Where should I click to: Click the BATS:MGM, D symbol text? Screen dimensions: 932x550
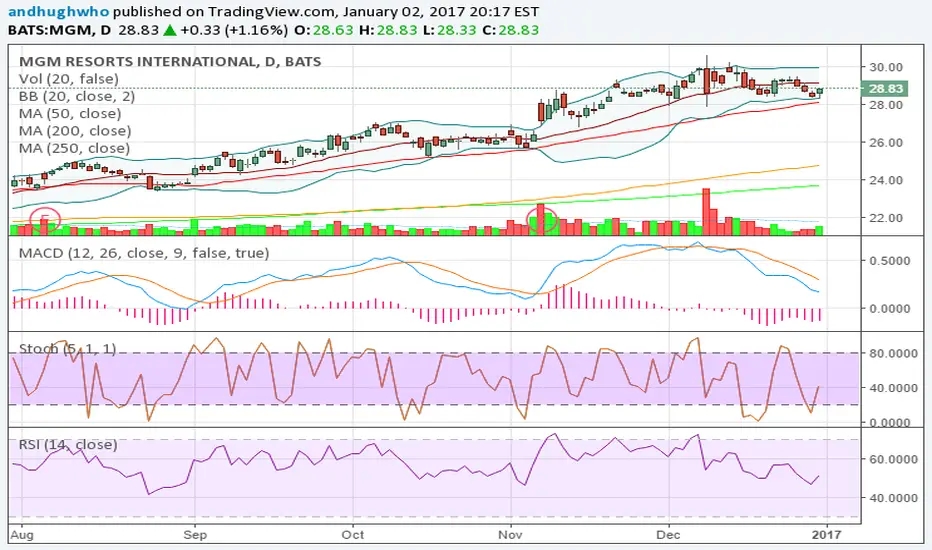[x=59, y=30]
